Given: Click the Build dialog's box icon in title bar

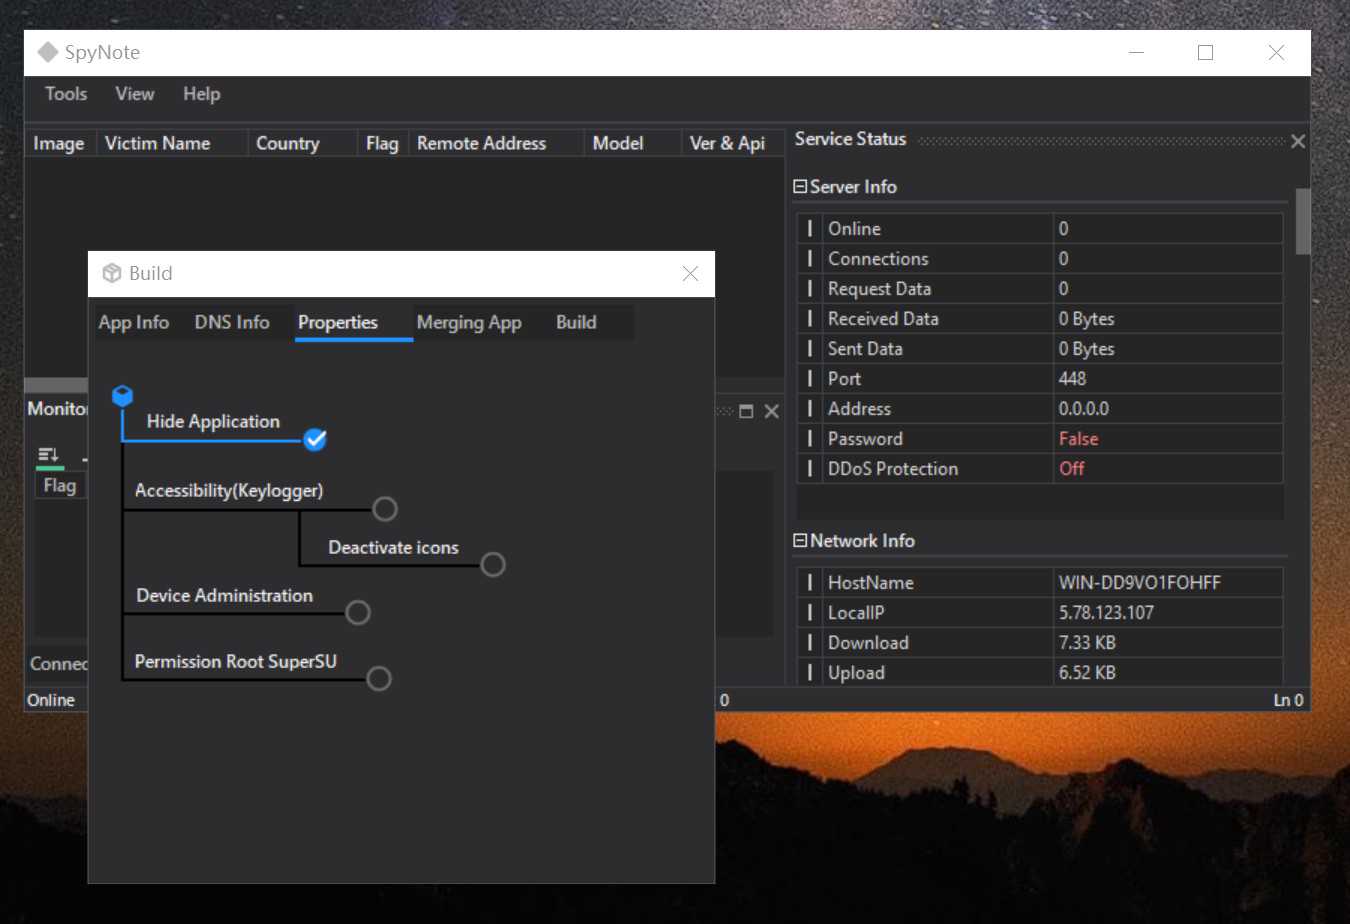Looking at the screenshot, I should click(x=112, y=273).
